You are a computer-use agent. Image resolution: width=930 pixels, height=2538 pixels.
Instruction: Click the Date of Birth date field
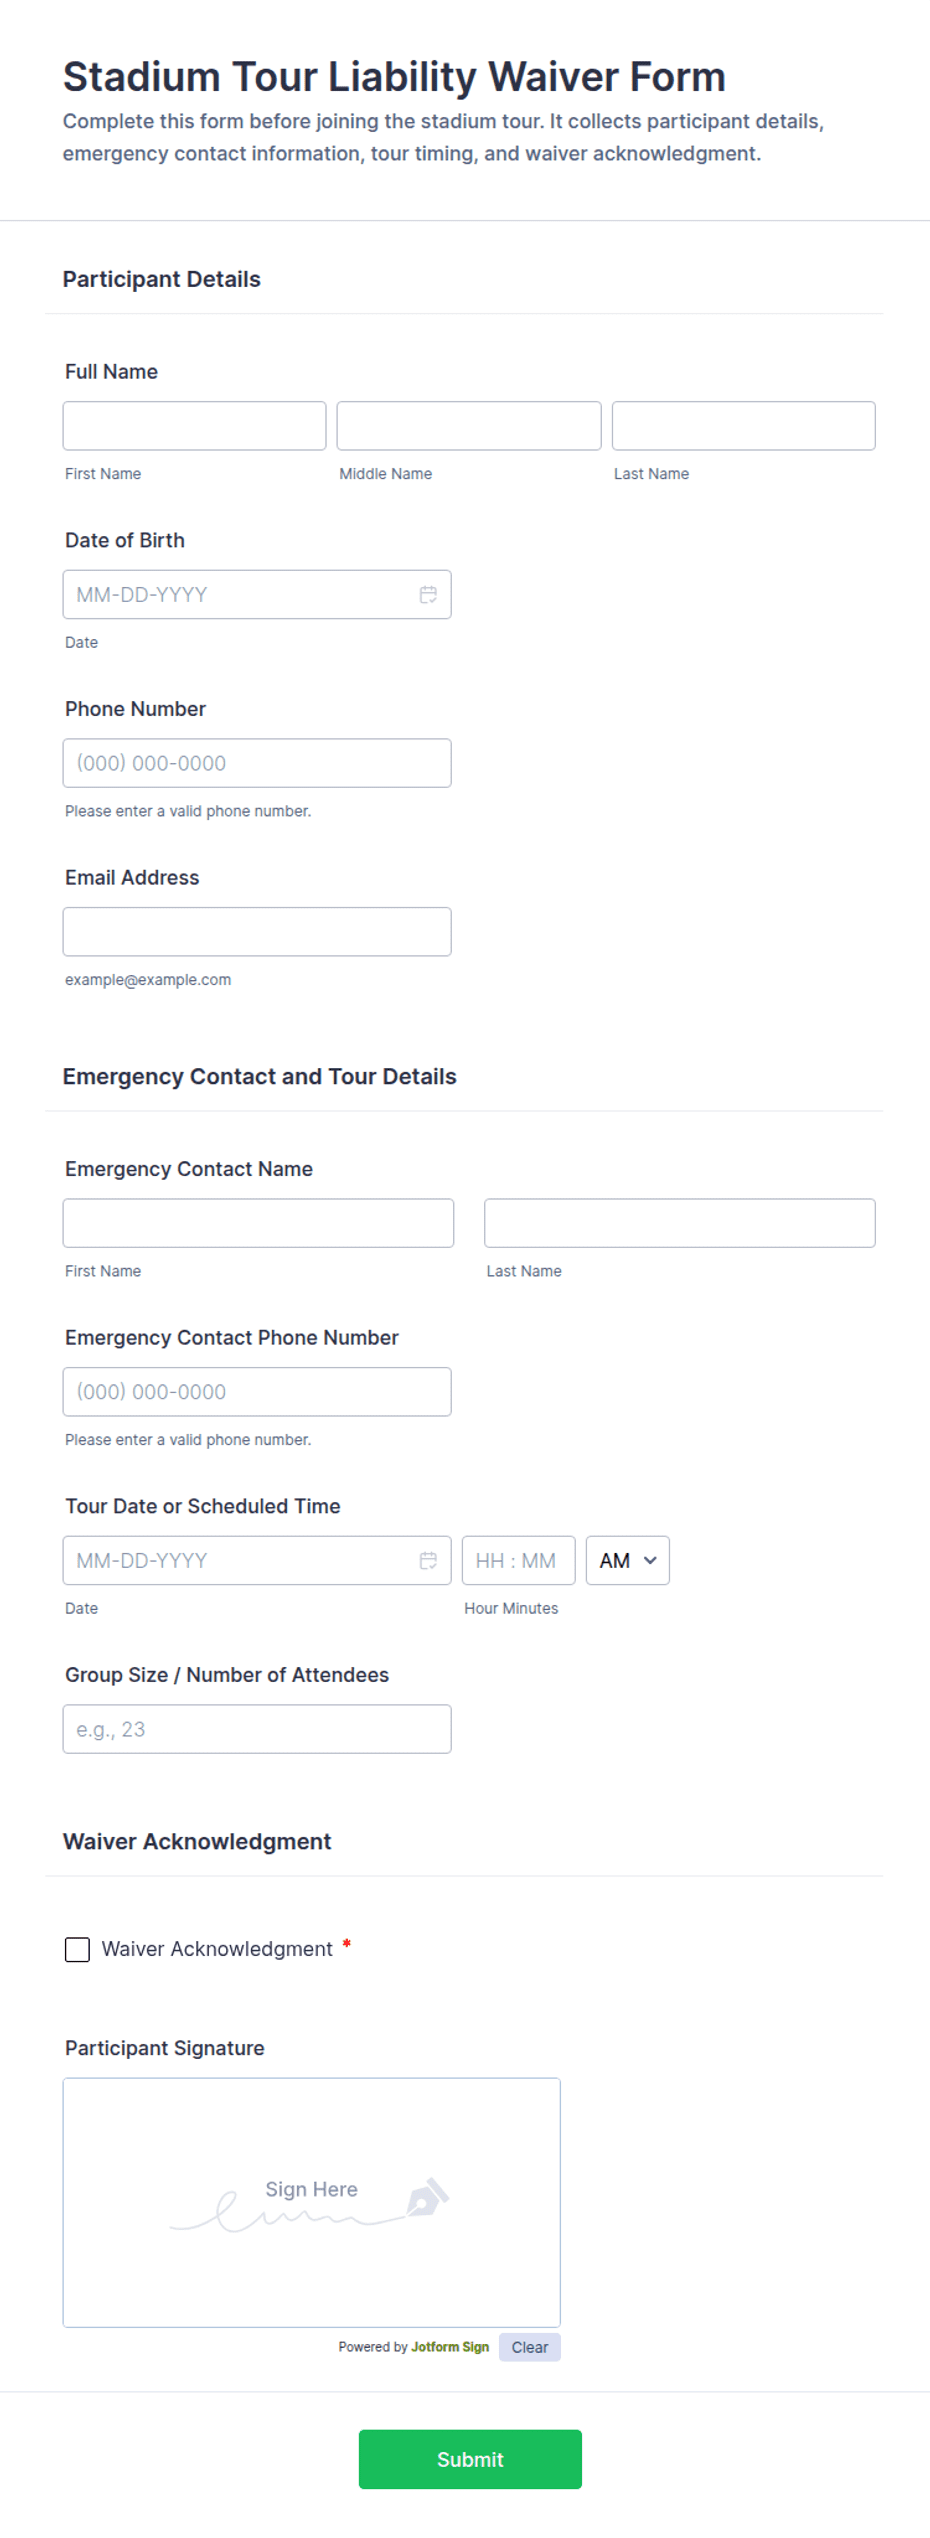[x=230, y=594]
